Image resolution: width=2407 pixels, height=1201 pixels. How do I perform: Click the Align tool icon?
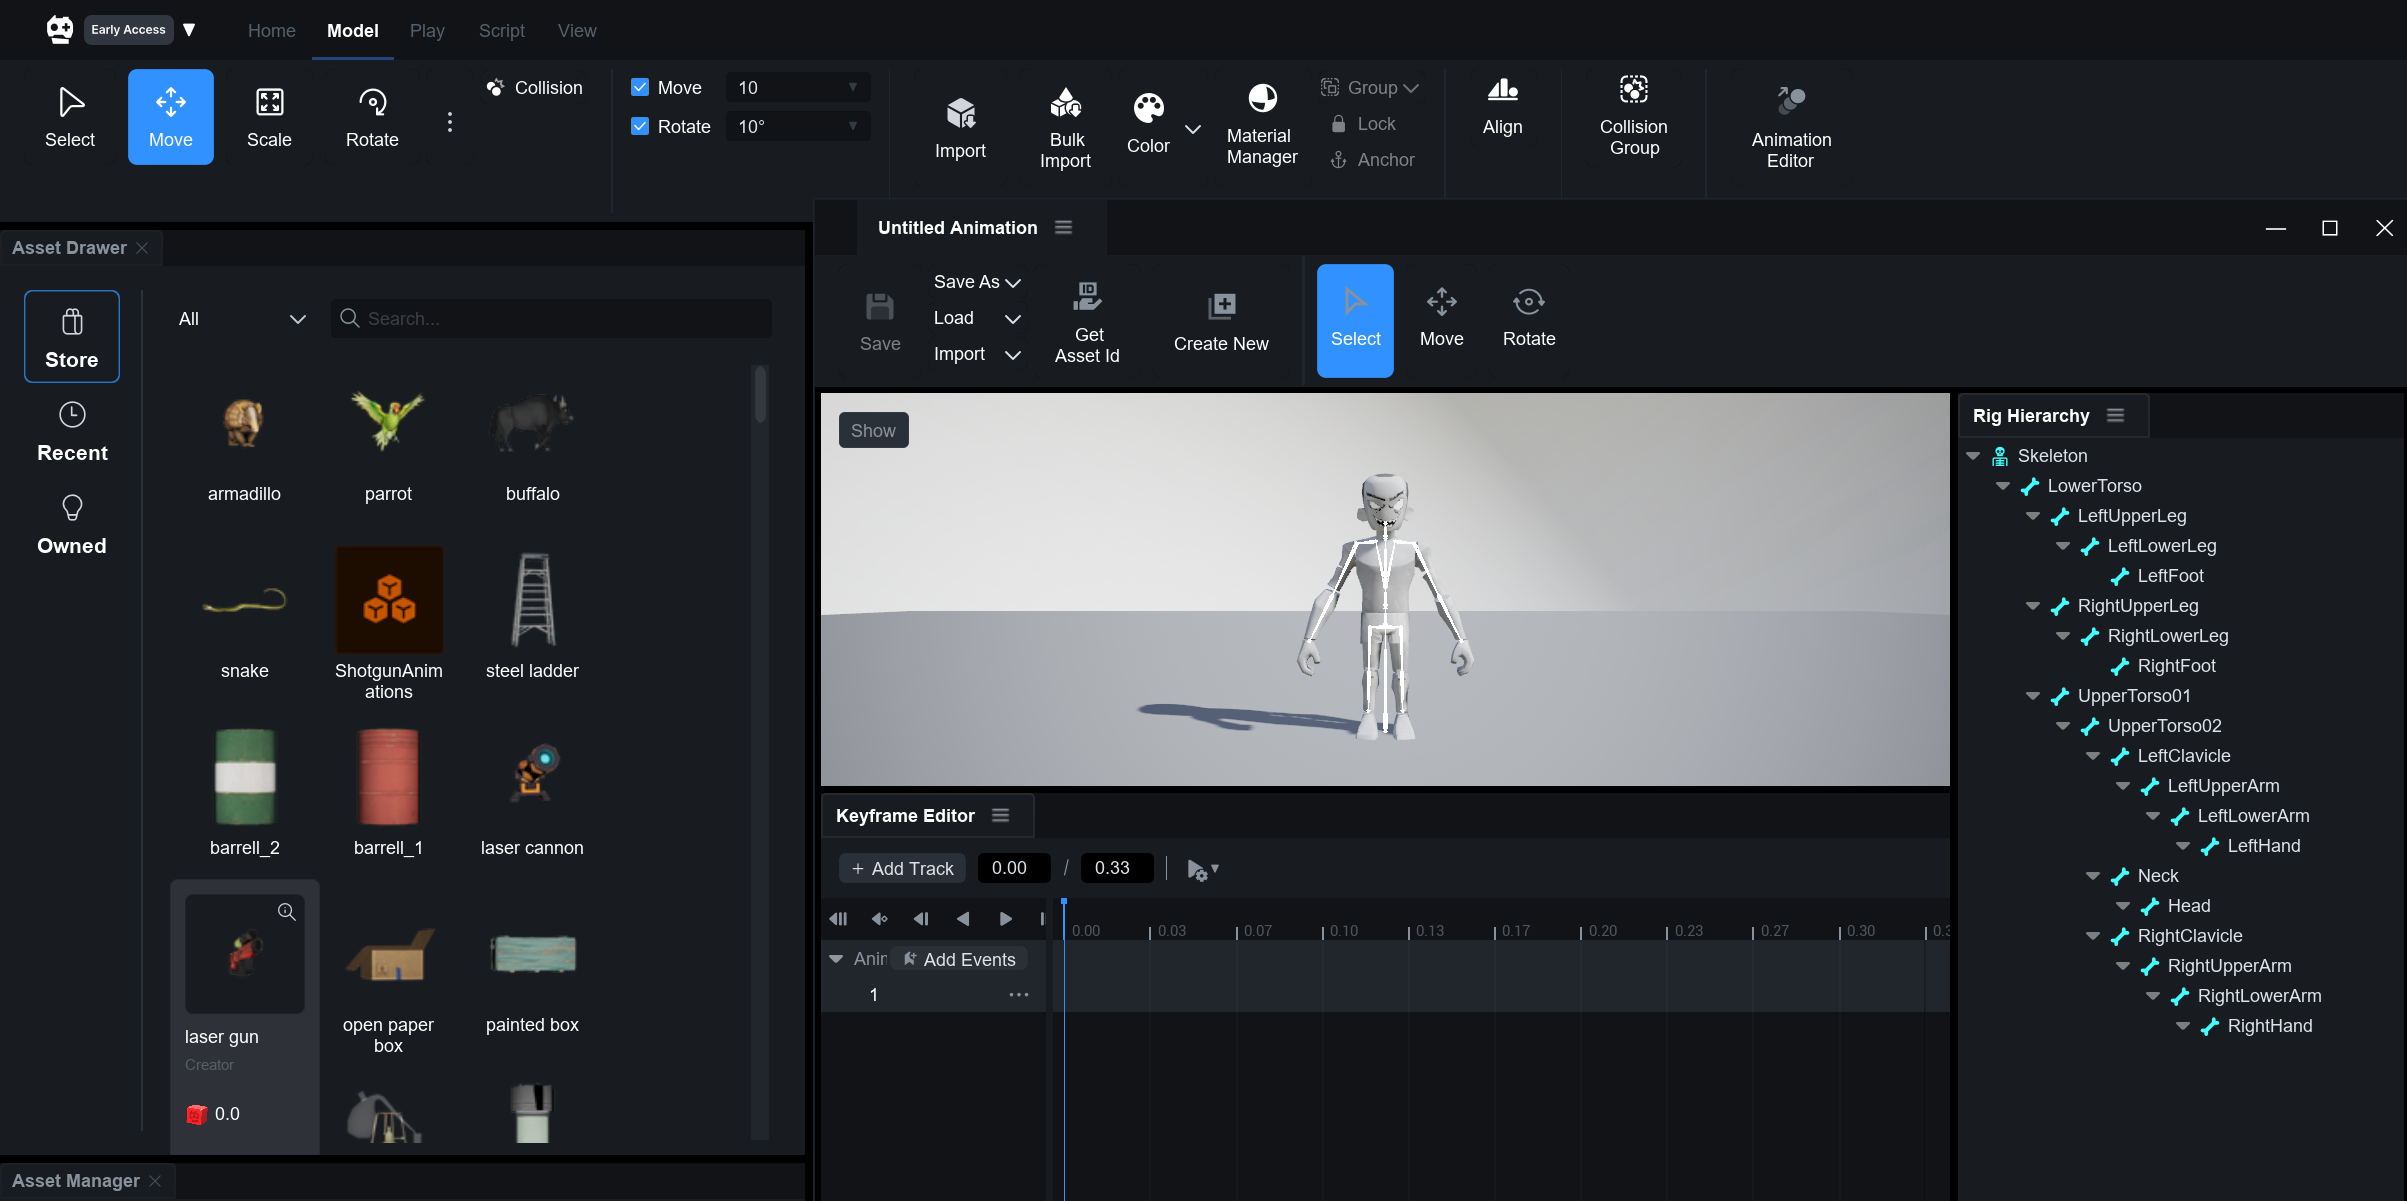1502,91
